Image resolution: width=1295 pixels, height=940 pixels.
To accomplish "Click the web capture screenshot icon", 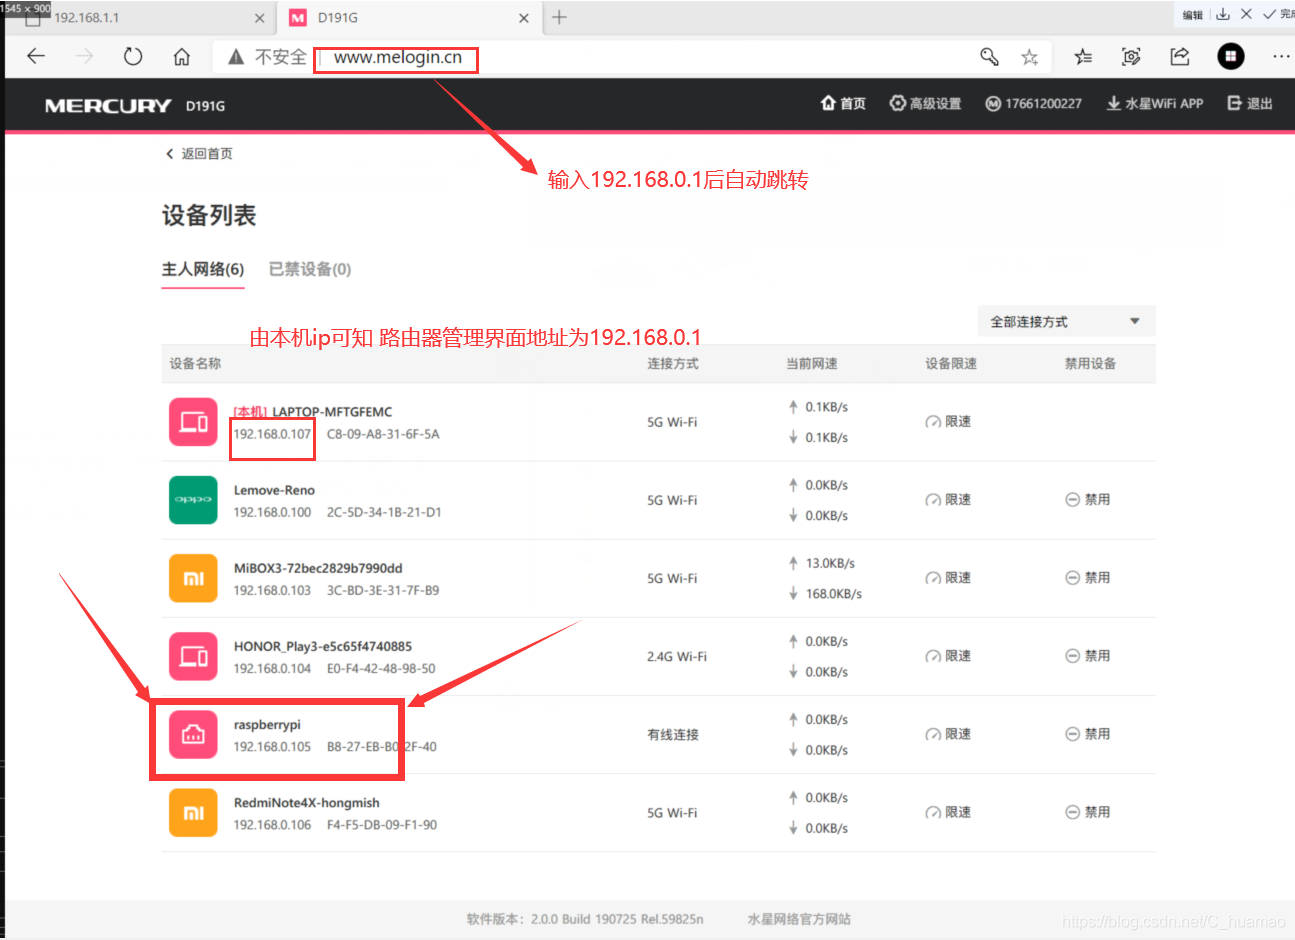I will (x=1131, y=57).
